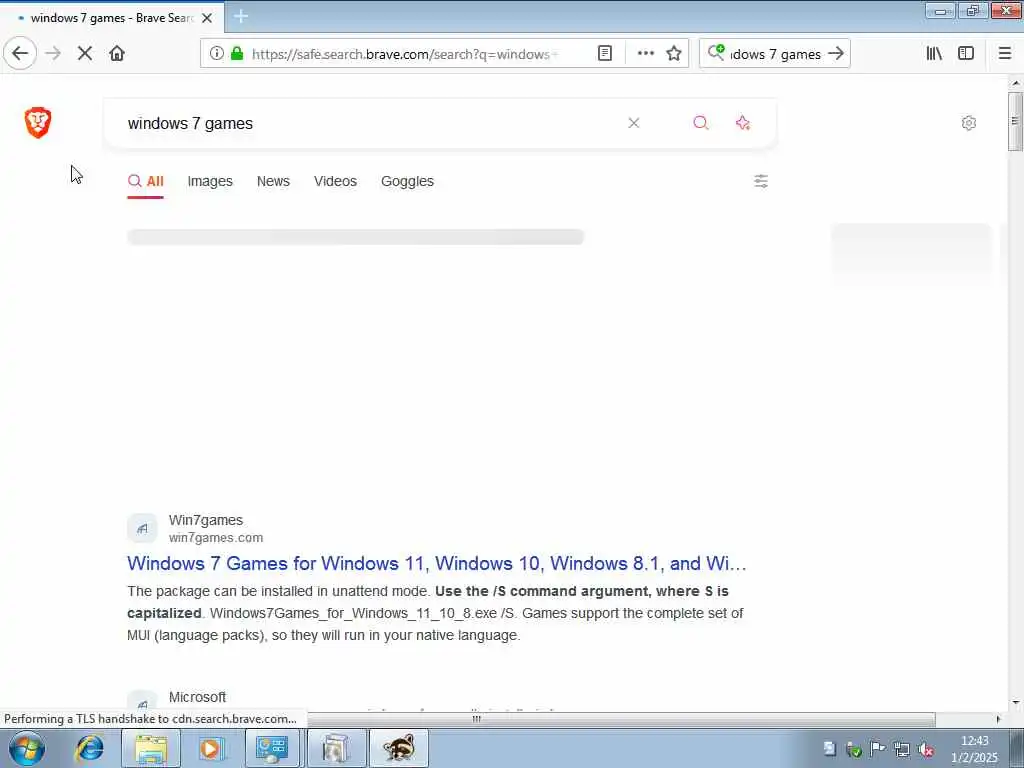Click the Win7games site name label
1024x768 pixels.
tap(206, 520)
